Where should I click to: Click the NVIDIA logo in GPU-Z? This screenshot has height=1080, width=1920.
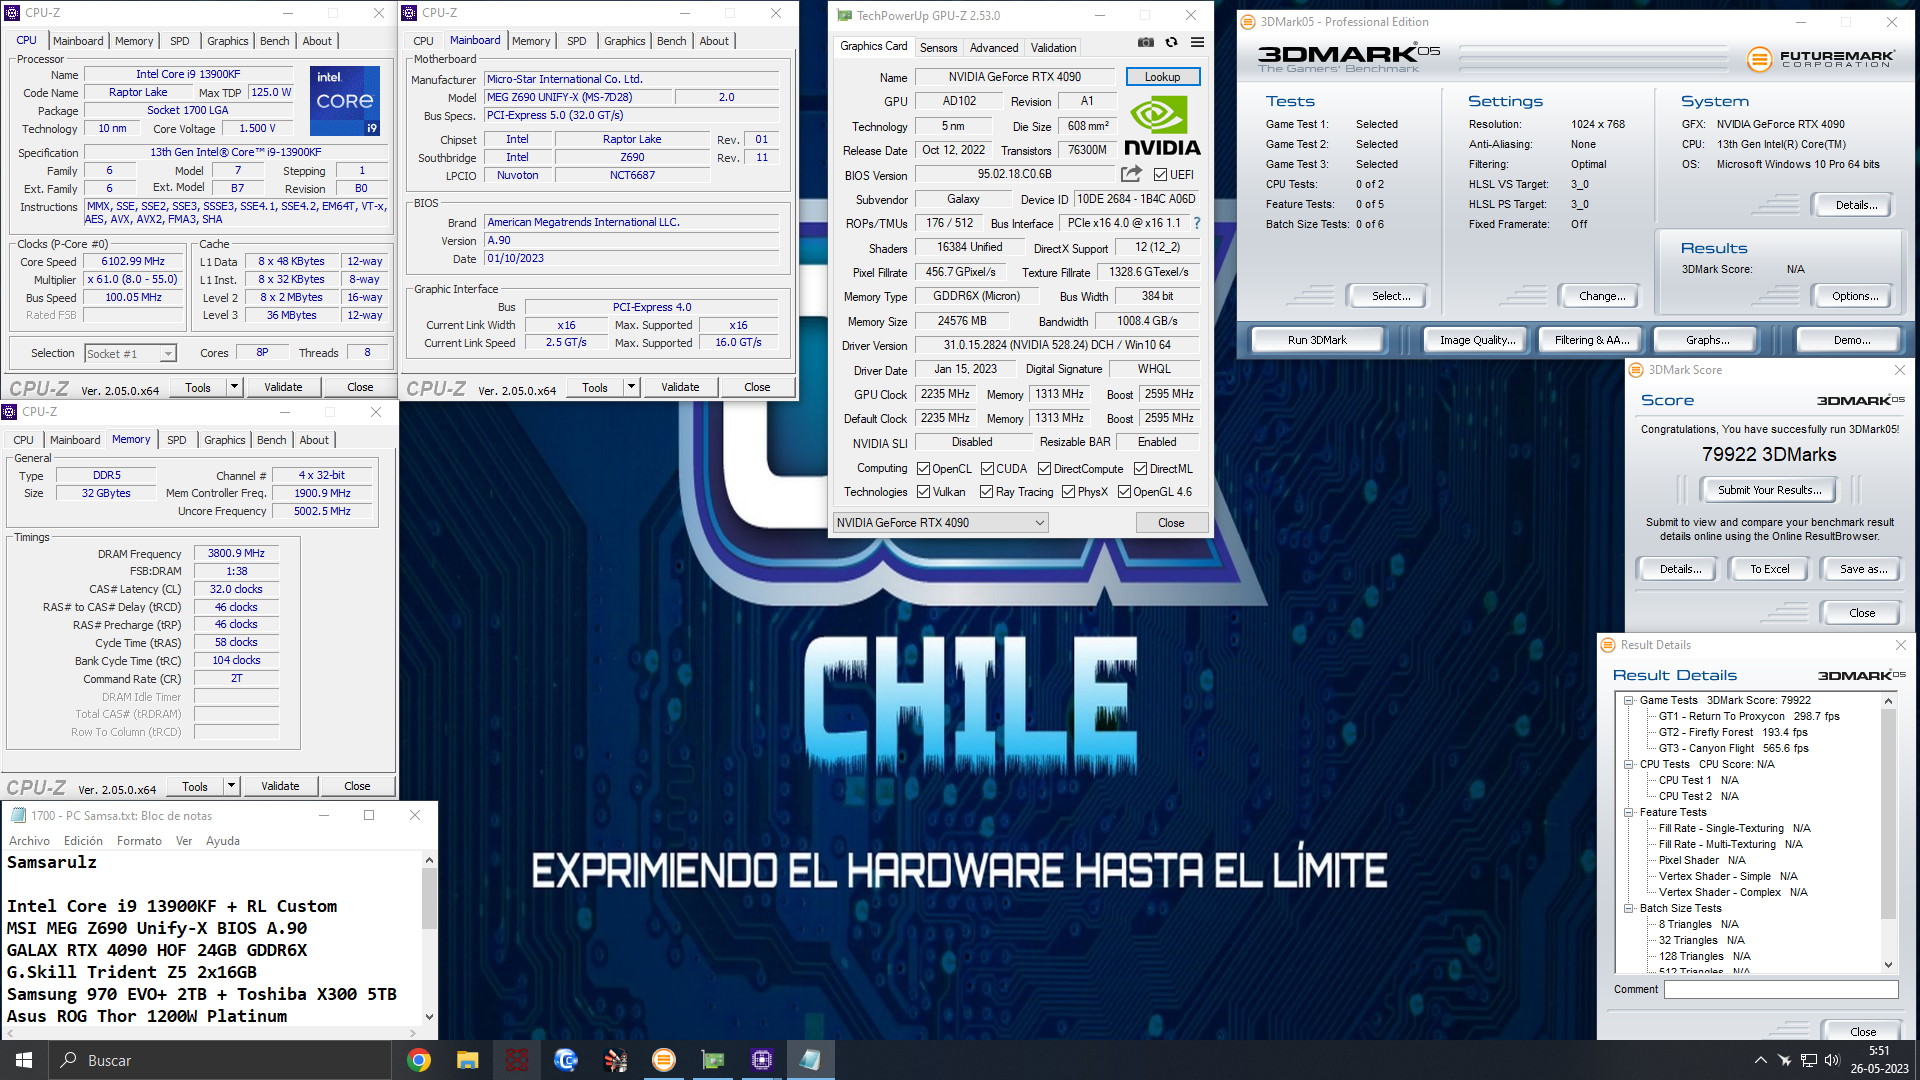[x=1162, y=125]
